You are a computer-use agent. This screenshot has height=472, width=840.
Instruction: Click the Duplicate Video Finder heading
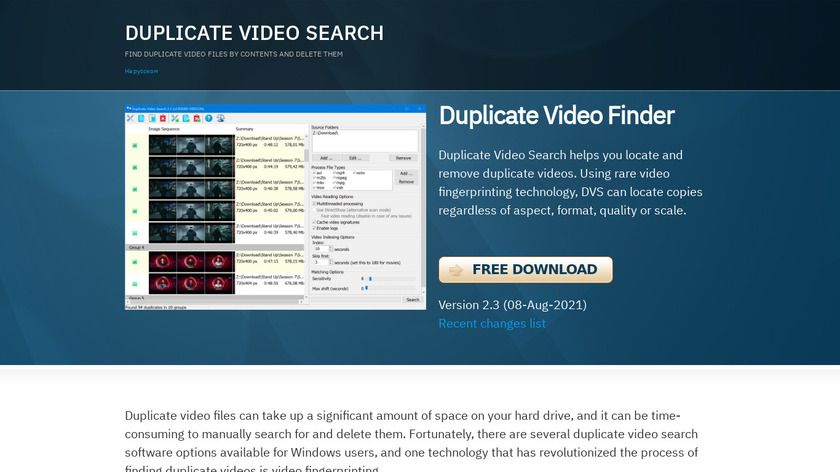tap(557, 115)
